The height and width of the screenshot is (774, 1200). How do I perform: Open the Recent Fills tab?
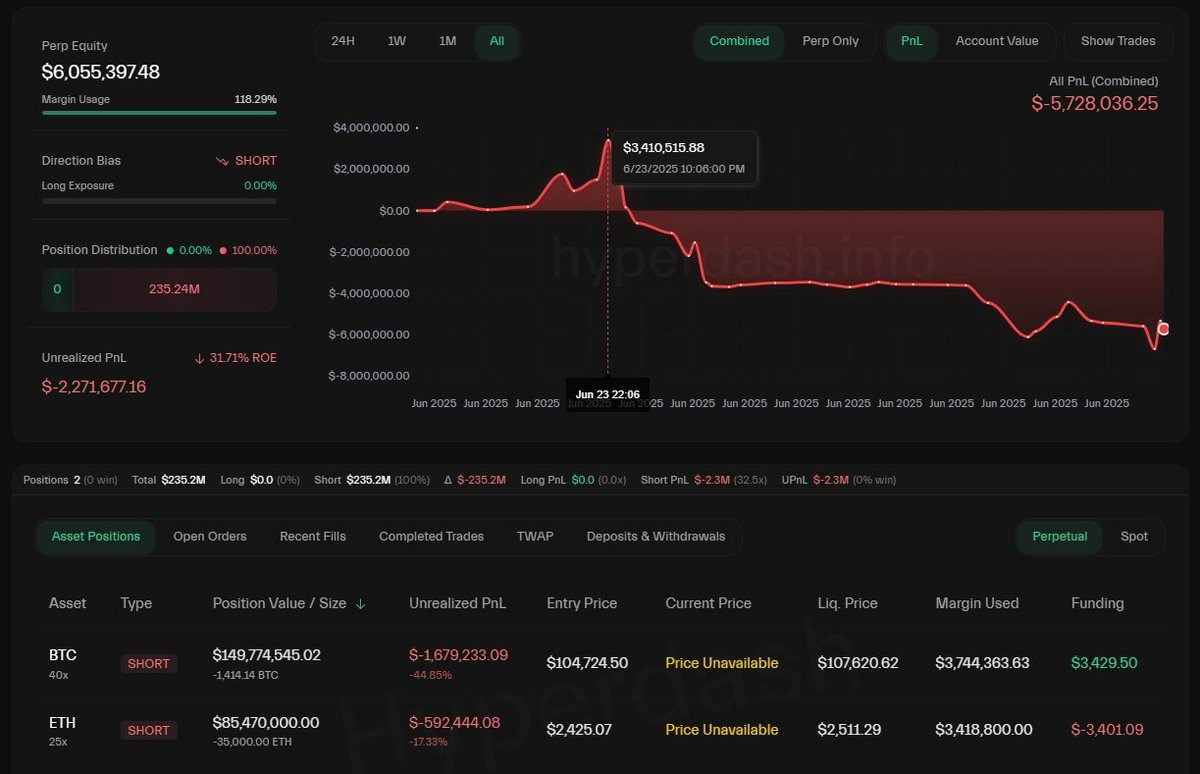tap(313, 536)
